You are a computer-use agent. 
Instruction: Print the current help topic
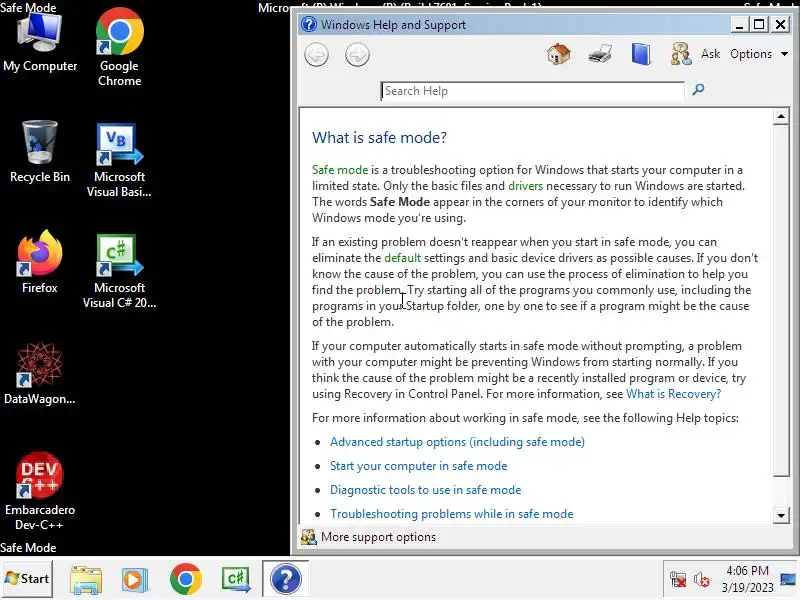600,54
